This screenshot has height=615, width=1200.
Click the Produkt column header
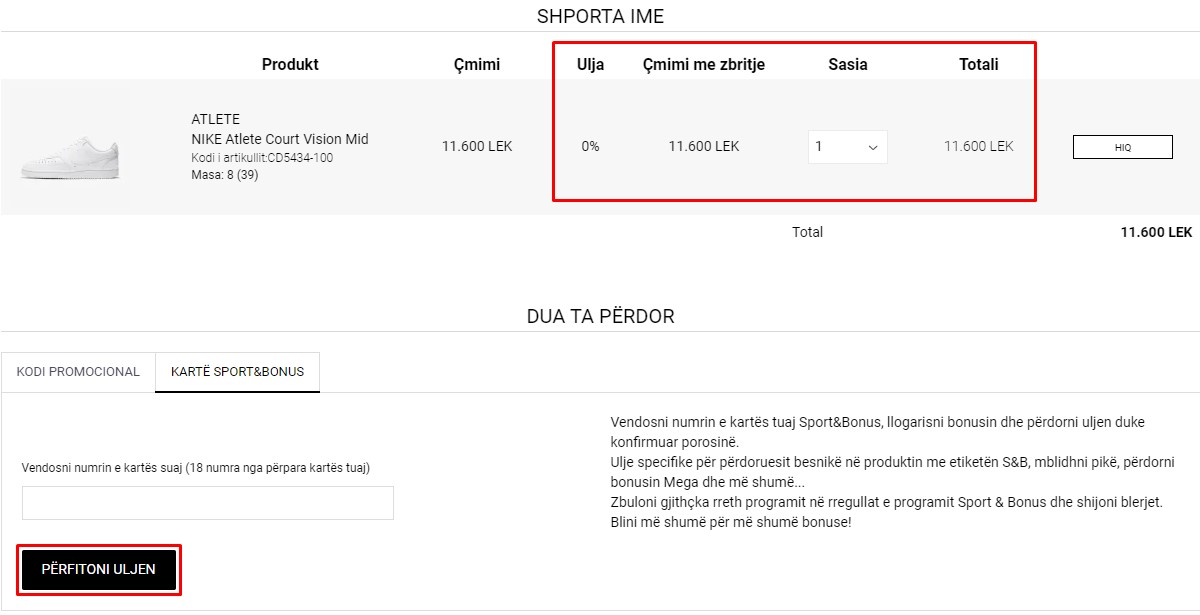[x=290, y=64]
